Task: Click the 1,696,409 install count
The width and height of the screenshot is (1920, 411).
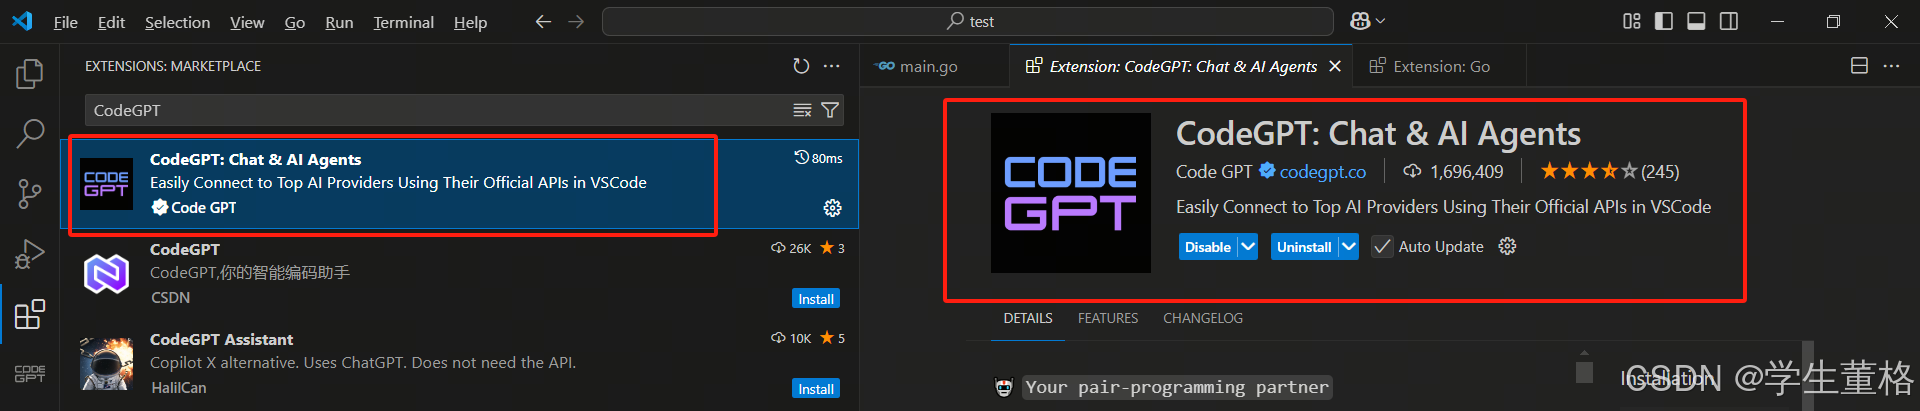Action: point(1453,172)
